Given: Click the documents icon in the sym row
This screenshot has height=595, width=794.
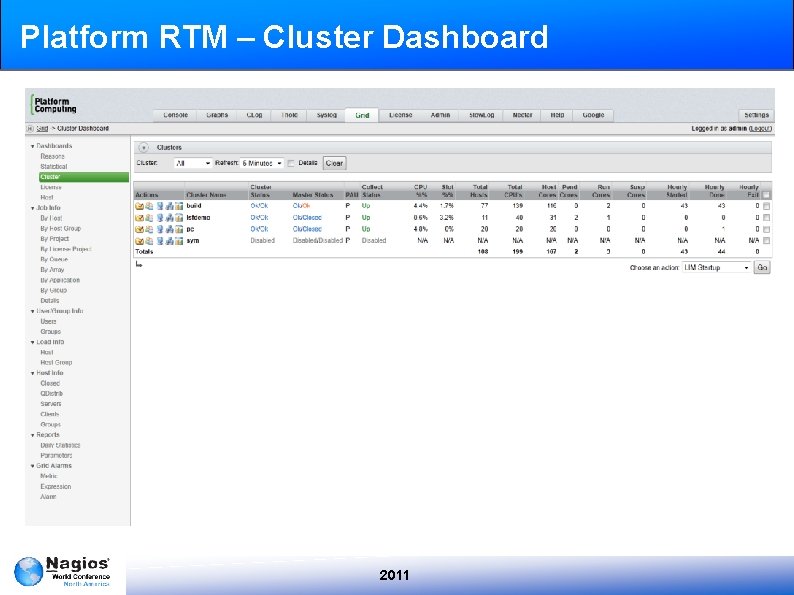Looking at the screenshot, I should tap(149, 241).
